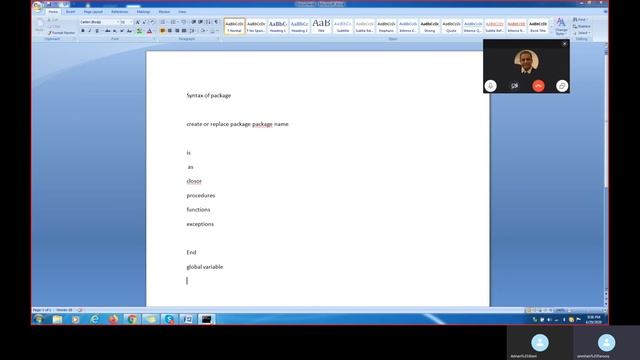Screen dimensions: 640x360
Task: Click the 'Syntax of package' line
Action: coord(209,95)
